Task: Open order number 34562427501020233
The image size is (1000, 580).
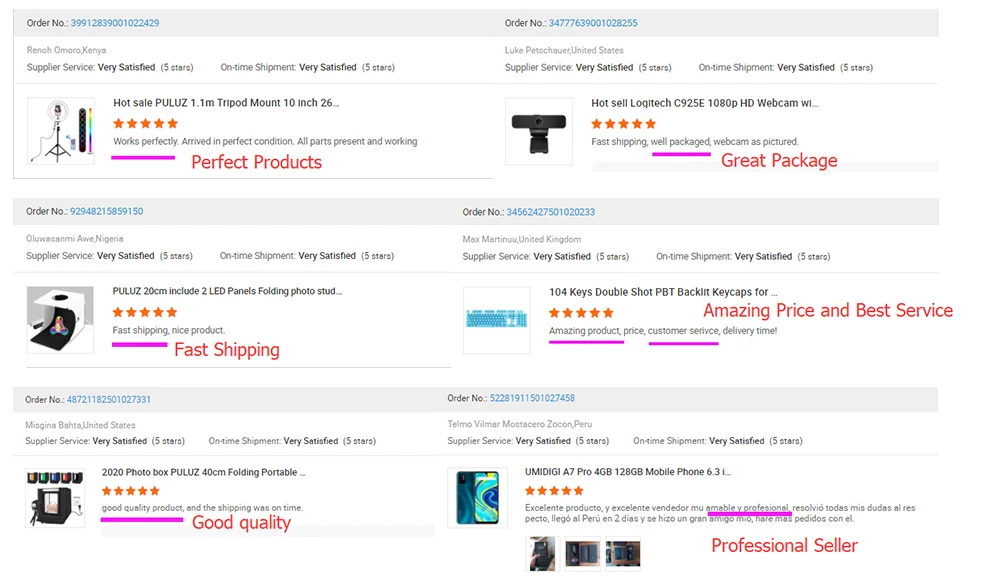Action: (x=550, y=212)
